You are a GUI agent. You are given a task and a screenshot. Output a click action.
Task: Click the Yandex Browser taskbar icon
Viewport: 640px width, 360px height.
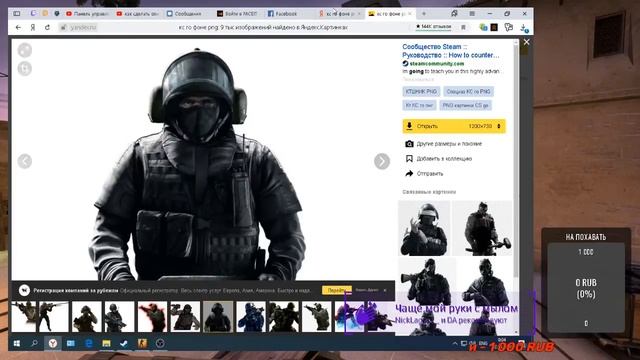click(53, 344)
